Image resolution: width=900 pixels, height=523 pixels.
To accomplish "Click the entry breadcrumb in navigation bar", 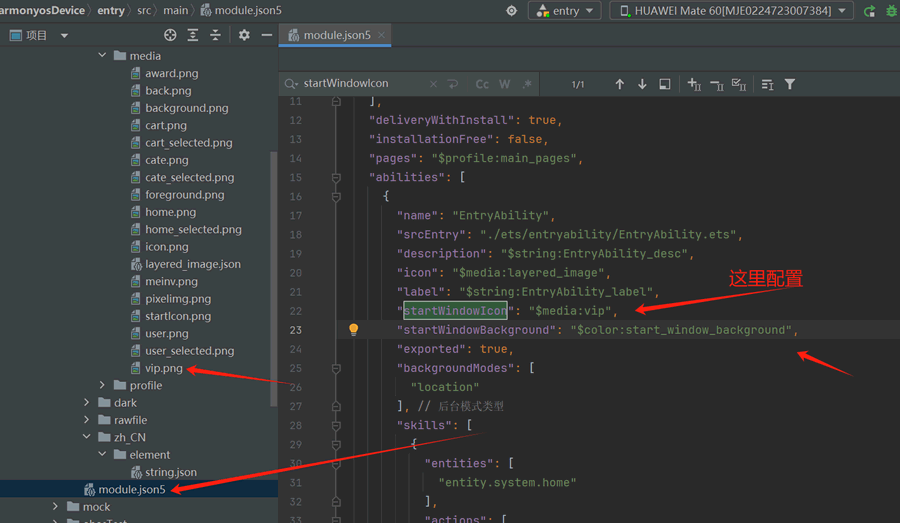I will pos(111,10).
